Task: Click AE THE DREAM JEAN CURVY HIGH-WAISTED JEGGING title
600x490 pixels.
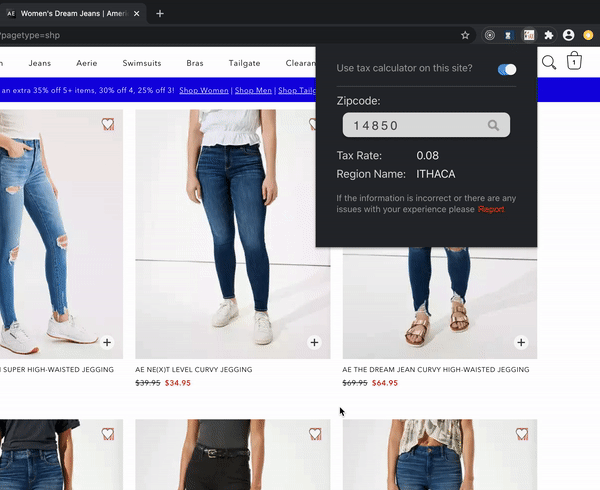Action: (436, 370)
